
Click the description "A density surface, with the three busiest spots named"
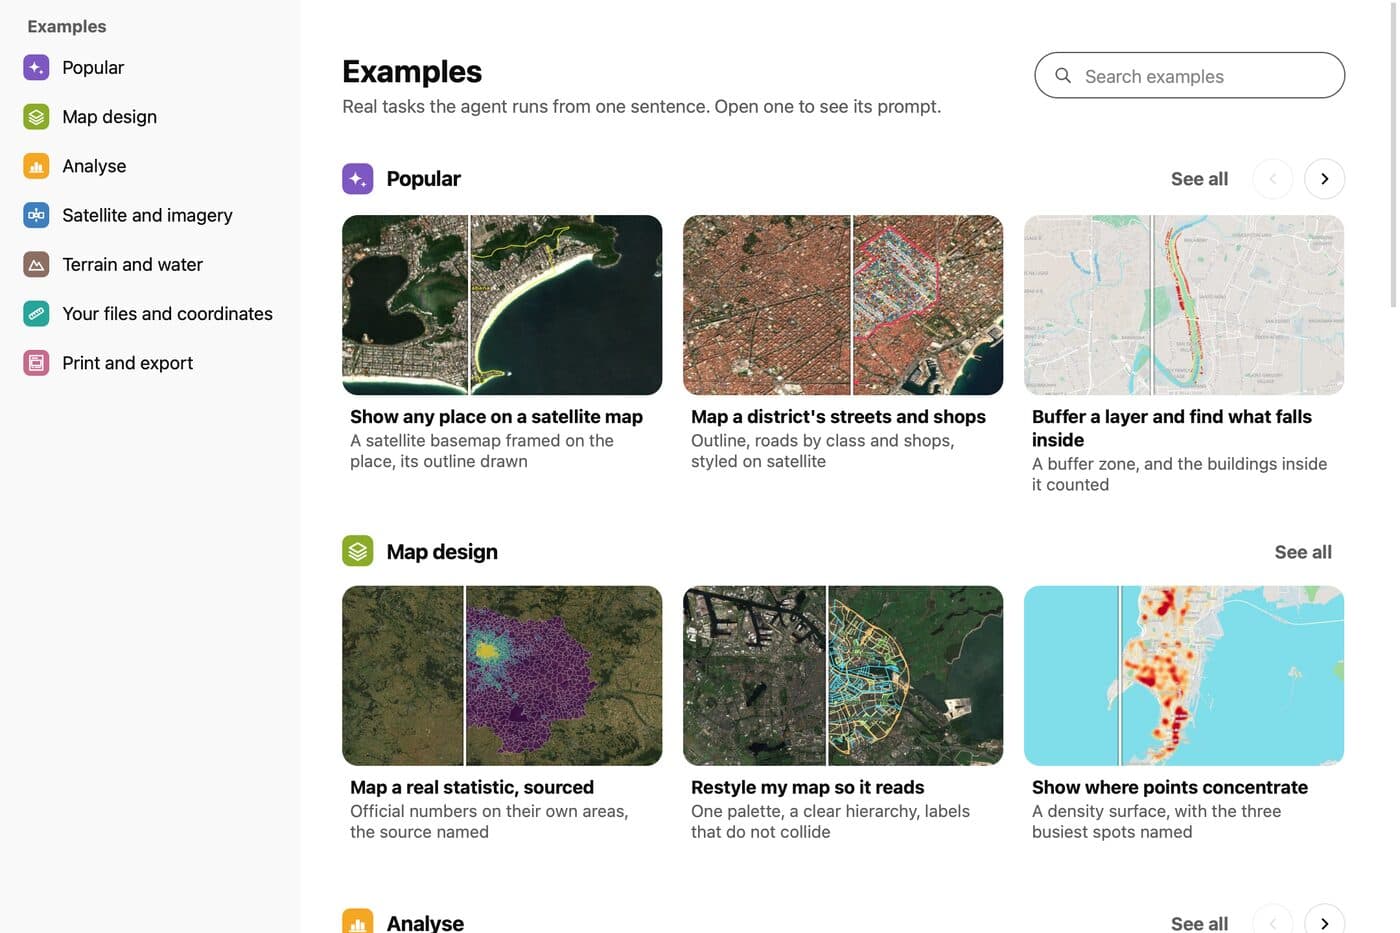coord(1156,821)
